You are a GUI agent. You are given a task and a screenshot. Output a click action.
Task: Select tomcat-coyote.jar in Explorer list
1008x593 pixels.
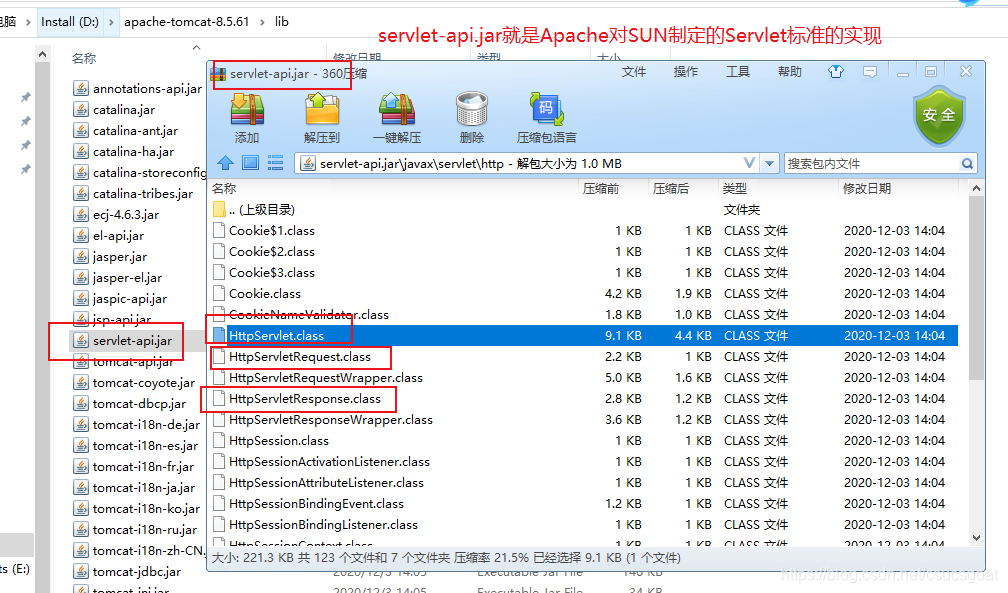134,383
